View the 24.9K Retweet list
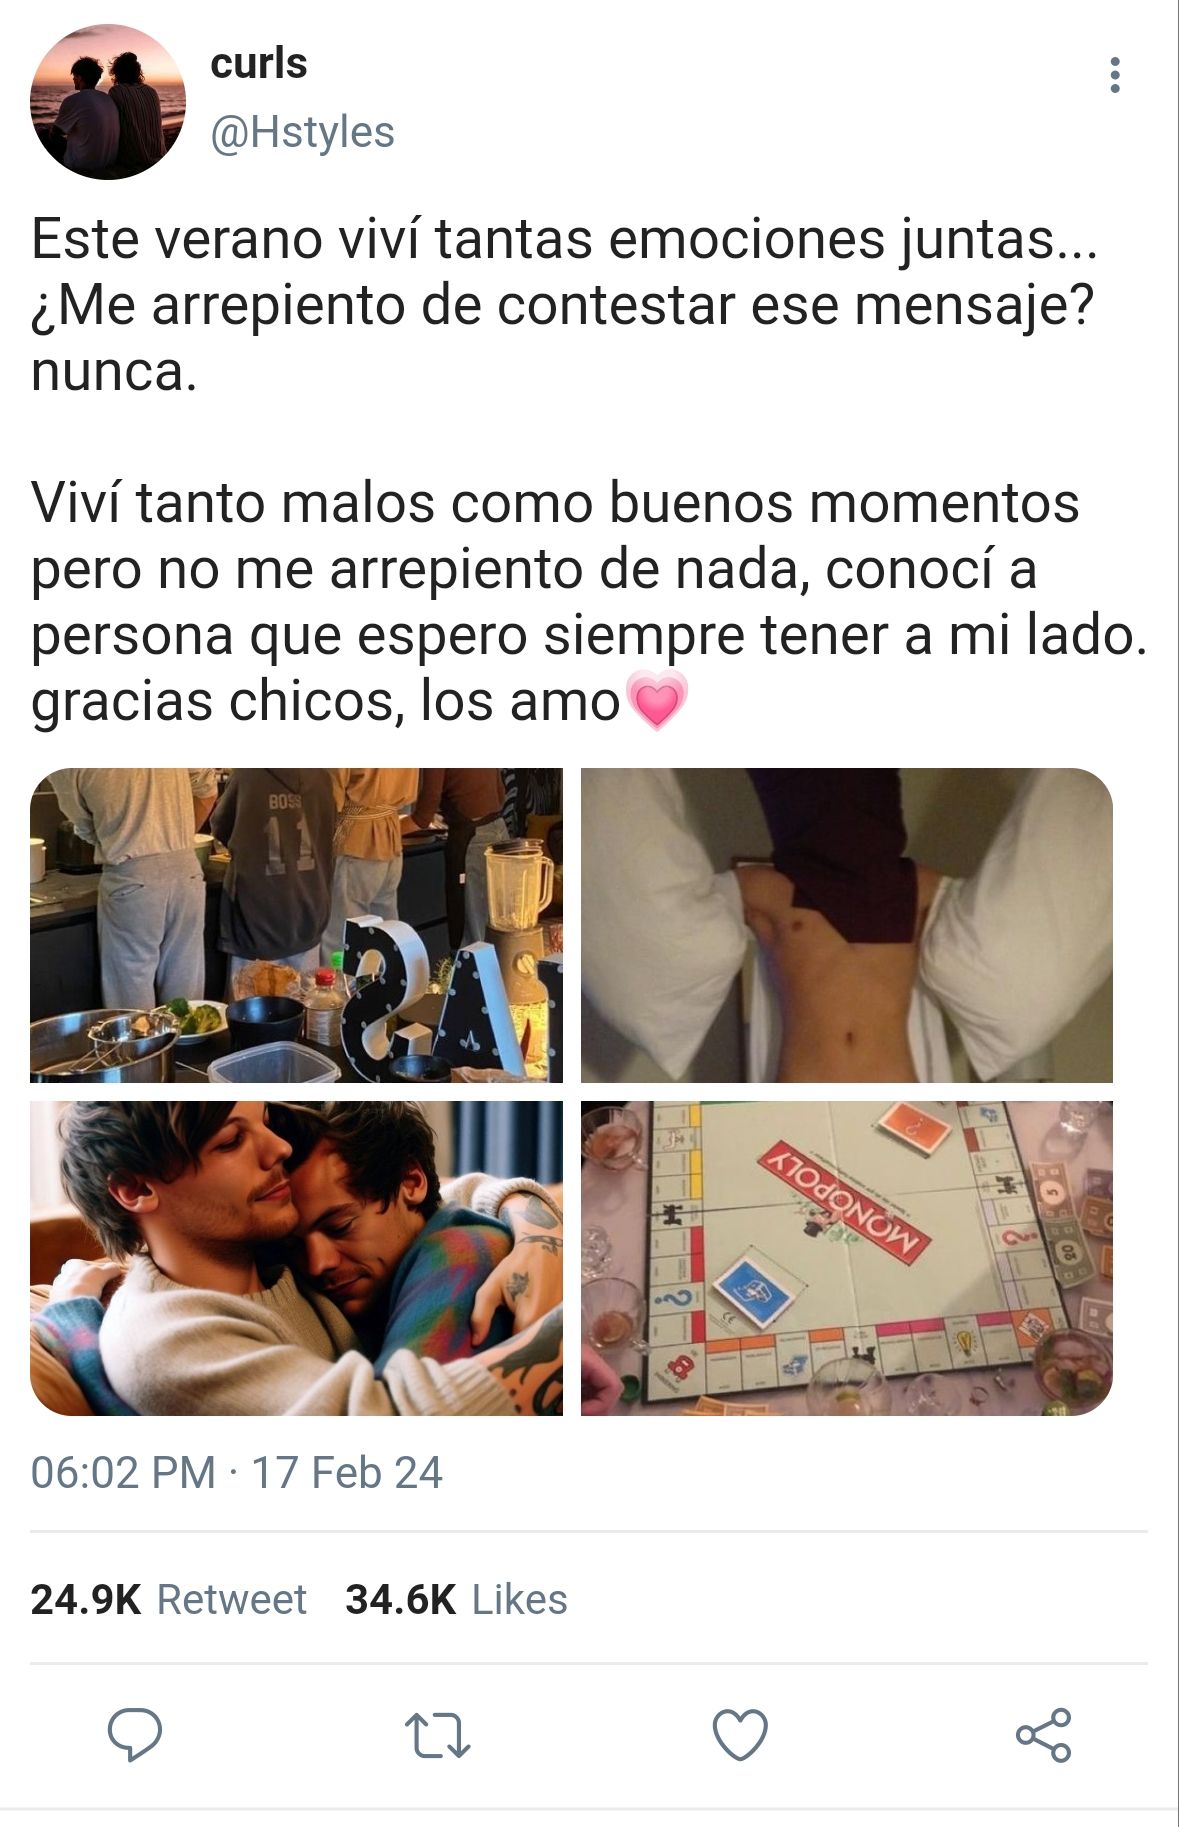The height and width of the screenshot is (1827, 1179). (x=168, y=1600)
